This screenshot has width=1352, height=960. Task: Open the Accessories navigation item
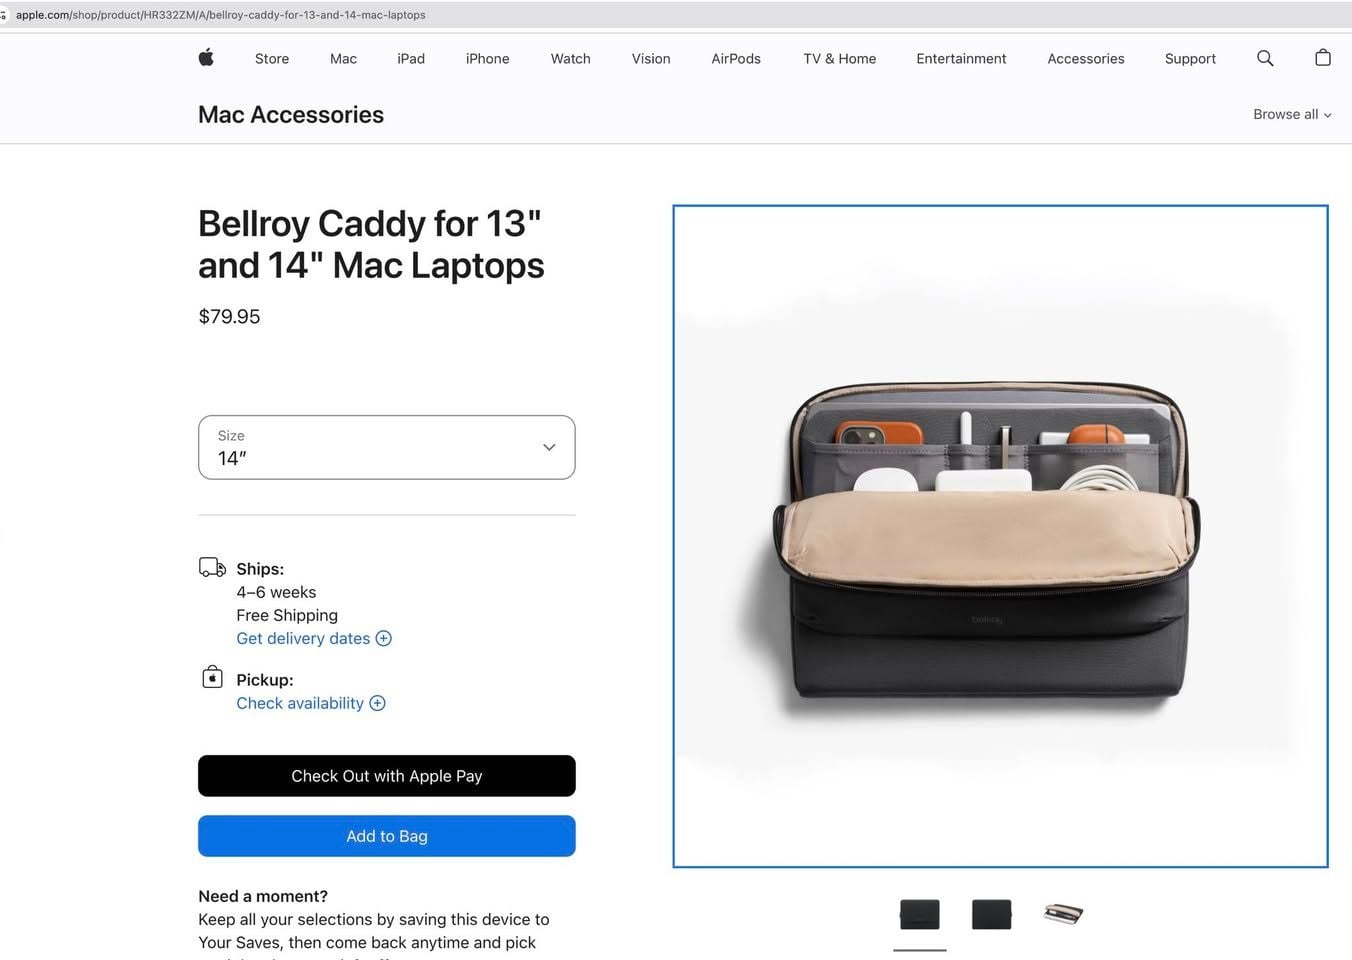pyautogui.click(x=1085, y=59)
